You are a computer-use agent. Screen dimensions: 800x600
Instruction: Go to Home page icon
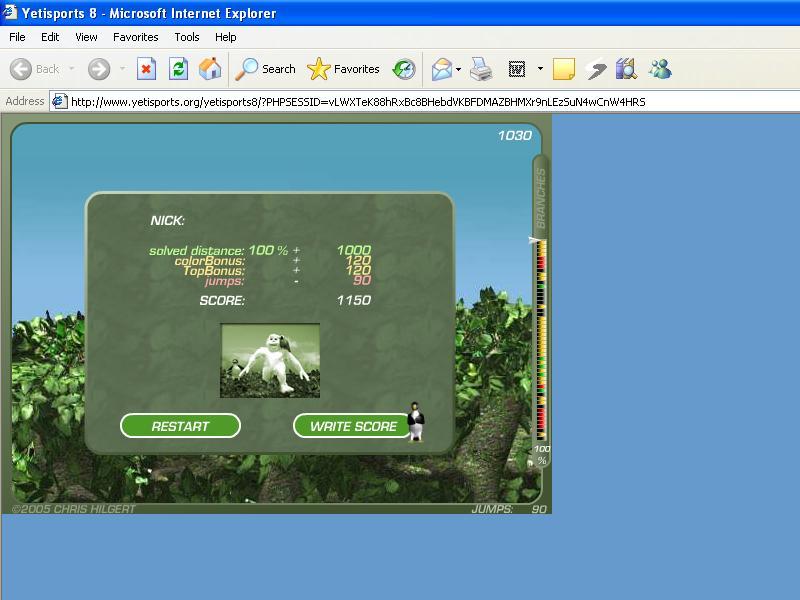pos(210,69)
